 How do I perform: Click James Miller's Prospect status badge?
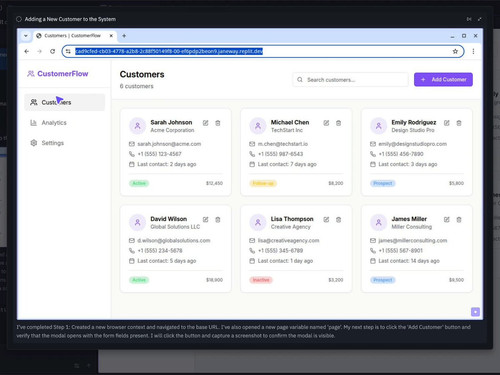(x=383, y=280)
